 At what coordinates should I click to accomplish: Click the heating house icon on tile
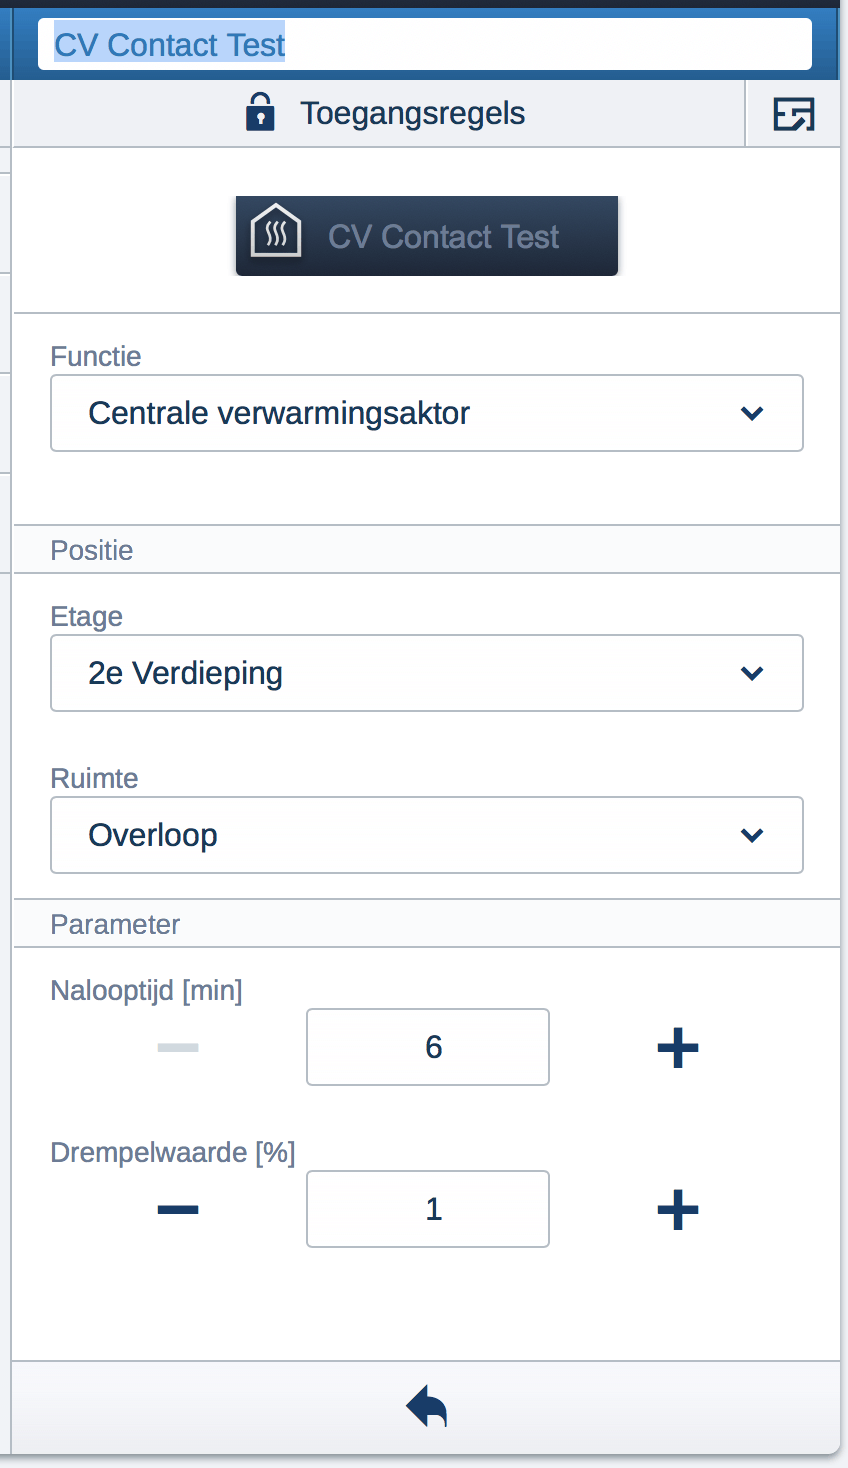click(x=275, y=231)
